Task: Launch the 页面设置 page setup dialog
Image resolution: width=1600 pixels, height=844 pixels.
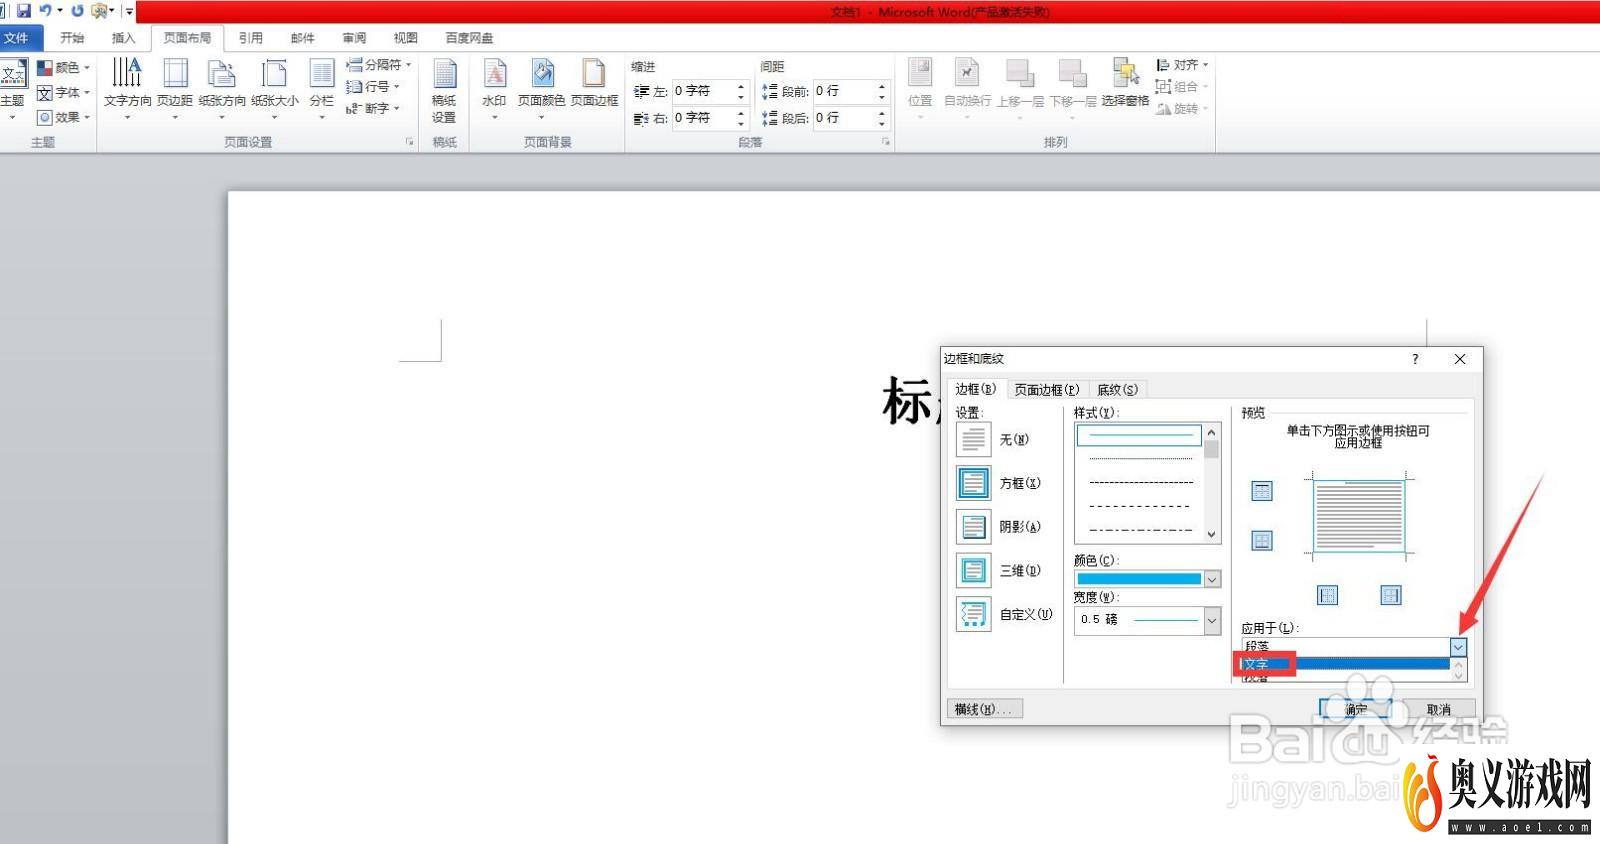Action: click(x=409, y=142)
